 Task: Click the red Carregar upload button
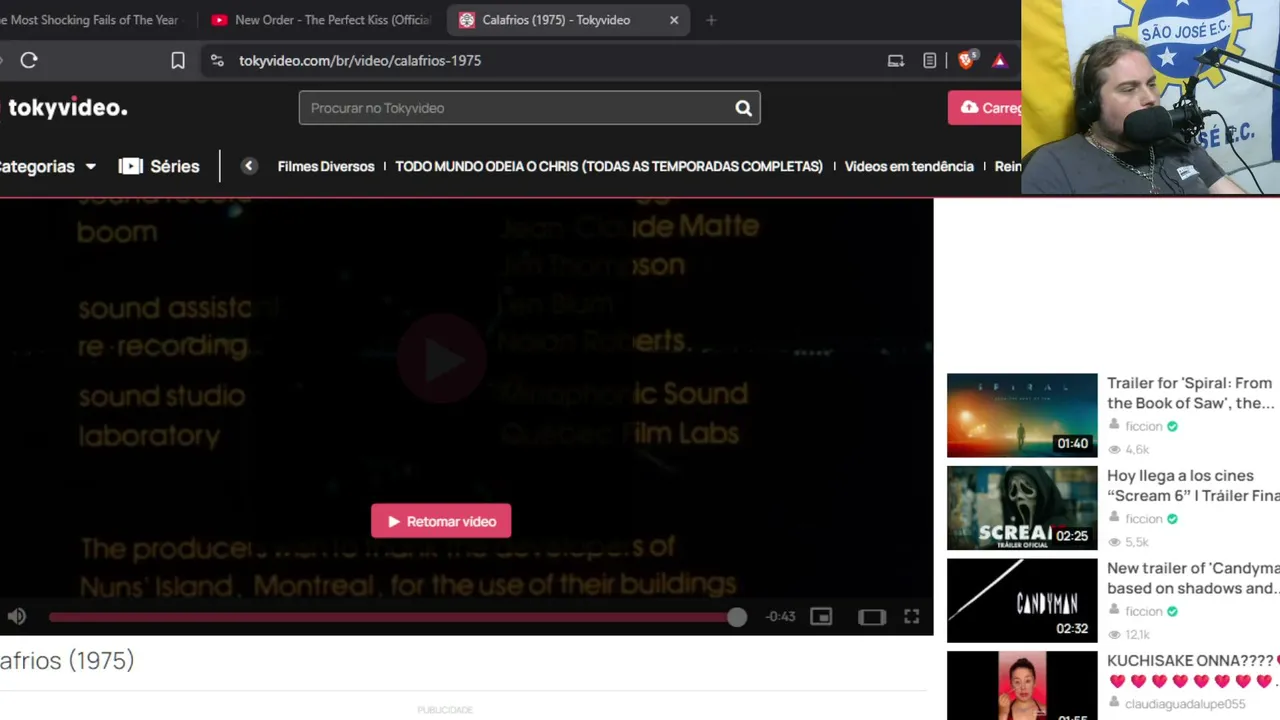click(x=985, y=108)
